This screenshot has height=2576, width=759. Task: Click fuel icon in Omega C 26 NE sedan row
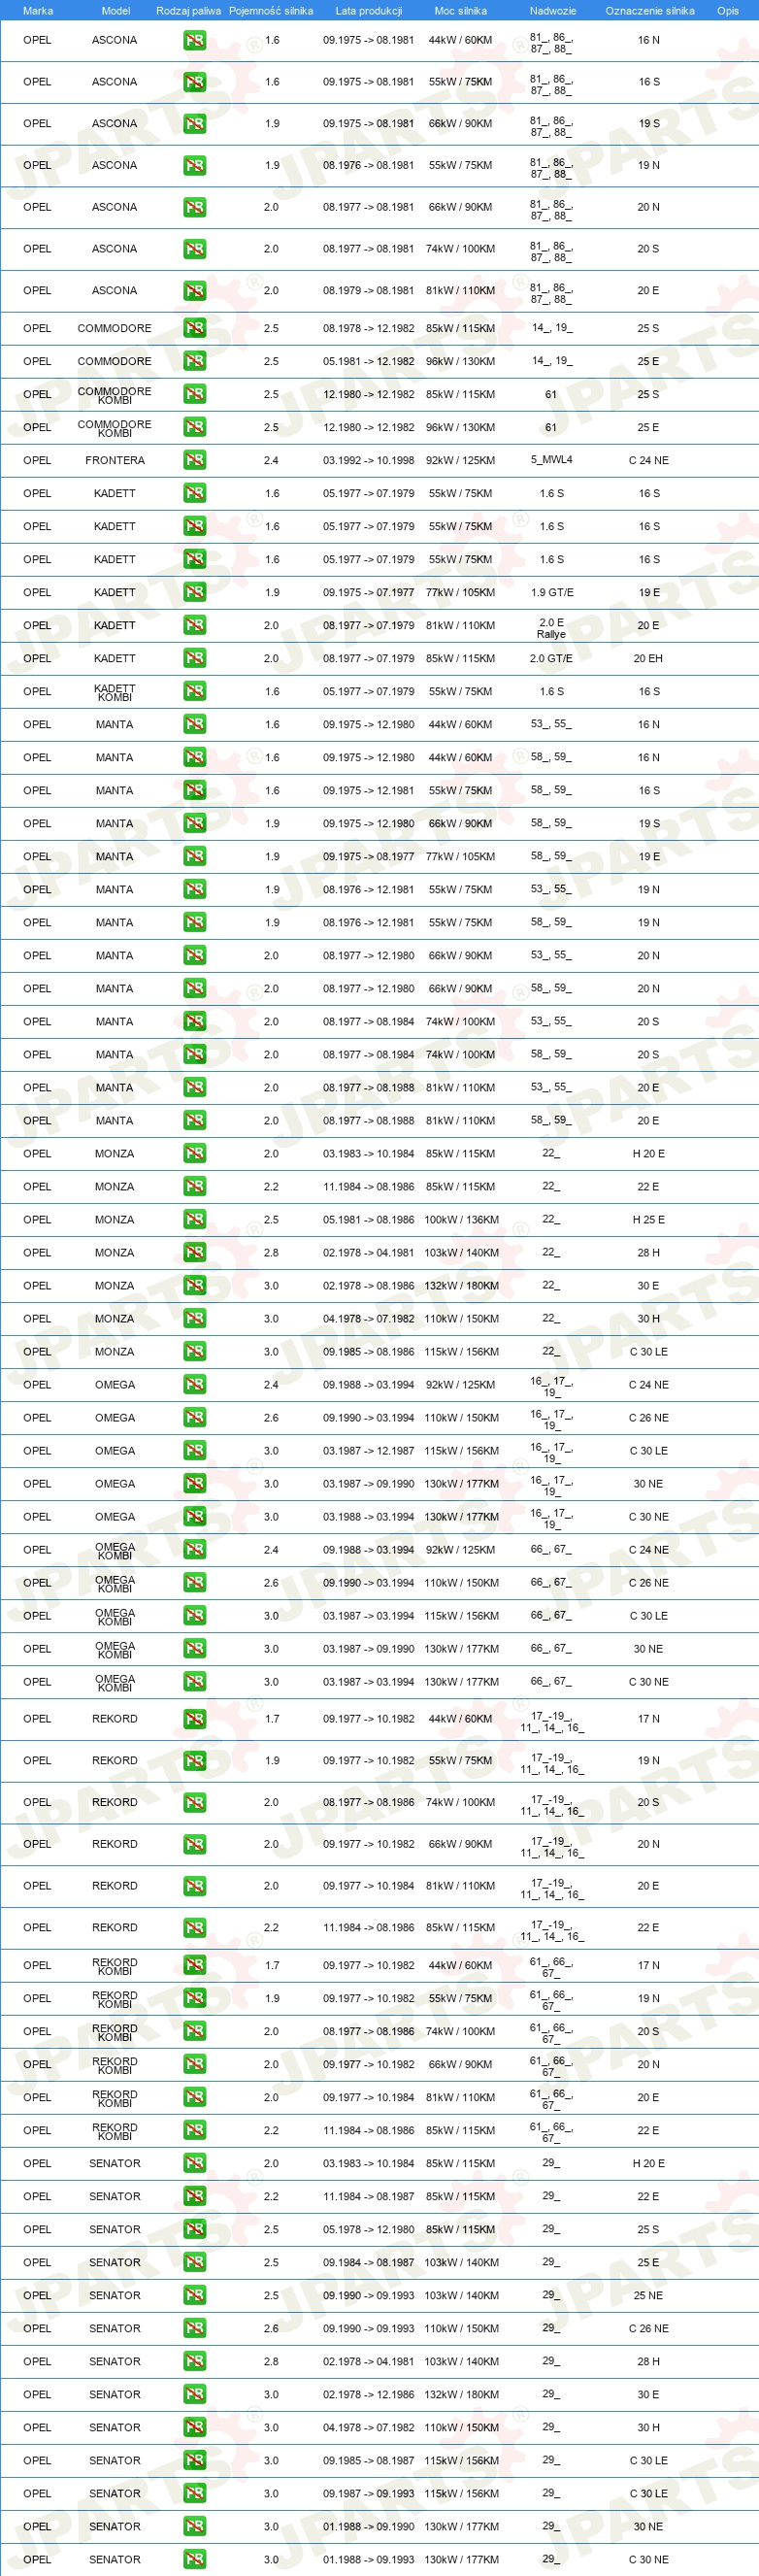pyautogui.click(x=194, y=1417)
